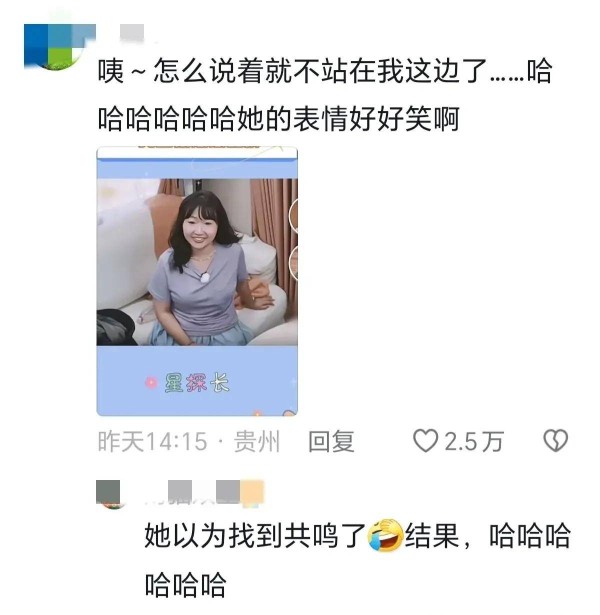This screenshot has height=615, width=600.
Task: Tap the pink flower icon beside 星探长
Action: tap(151, 383)
